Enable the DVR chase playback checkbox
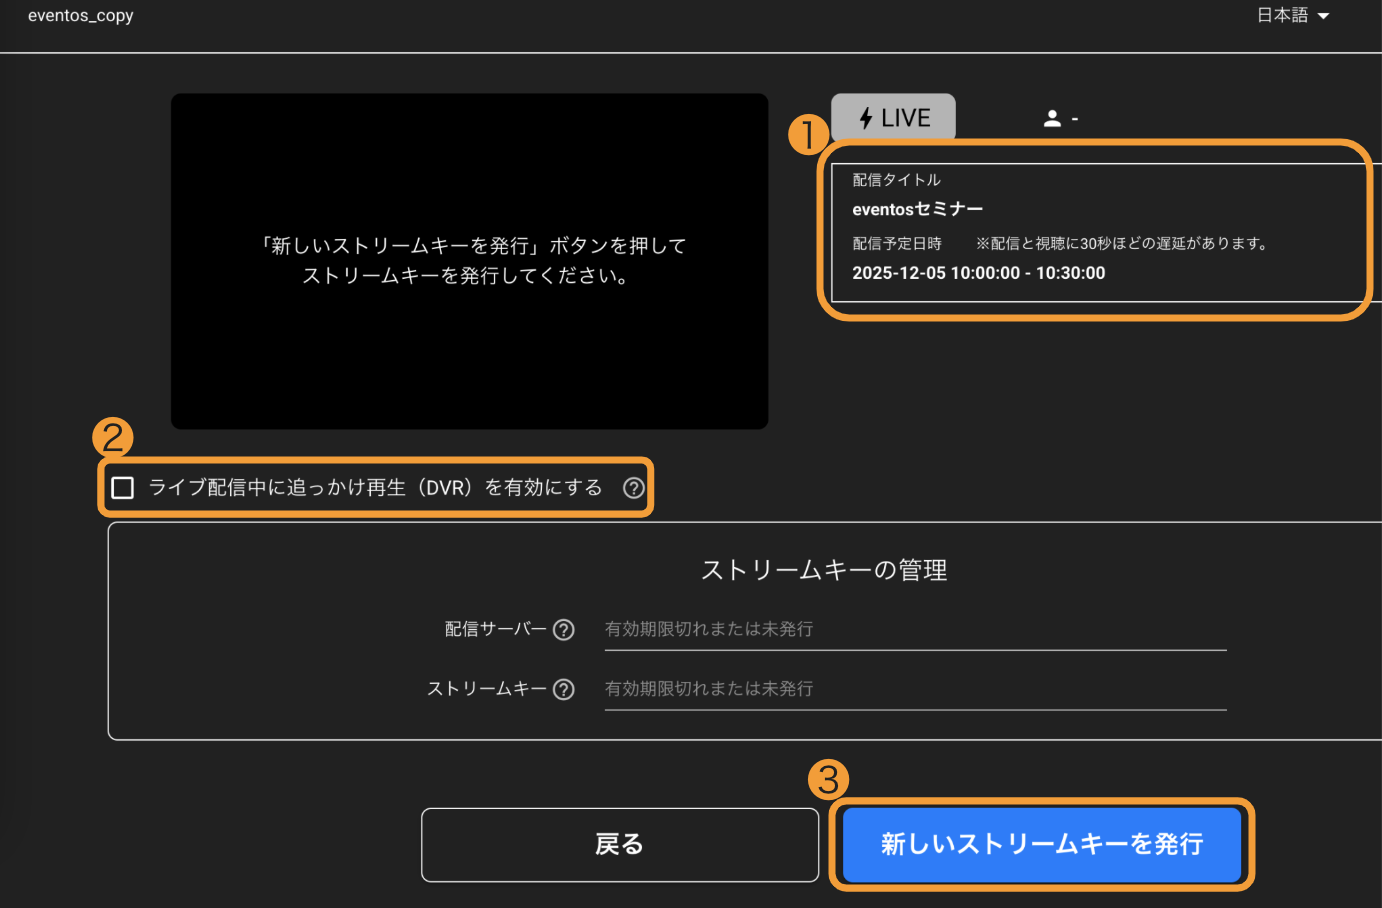Viewport: 1382px width, 908px height. 123,488
